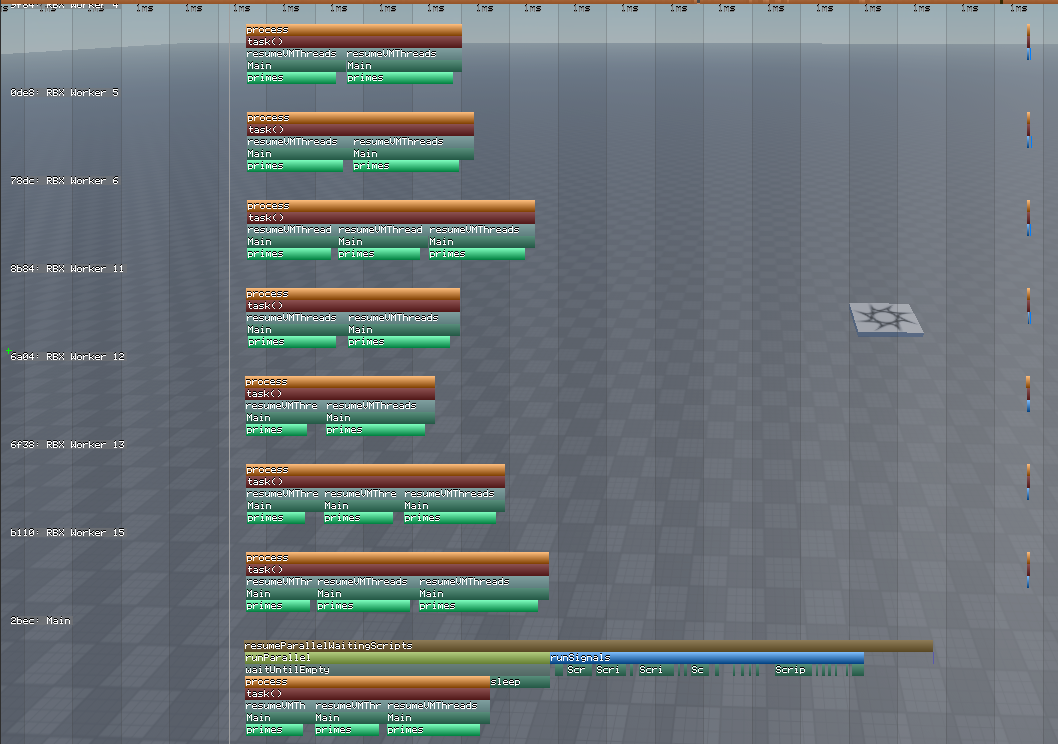Click the third resumeVMThreads bar on Main thread
The width and height of the screenshot is (1058, 744).
(x=438, y=706)
